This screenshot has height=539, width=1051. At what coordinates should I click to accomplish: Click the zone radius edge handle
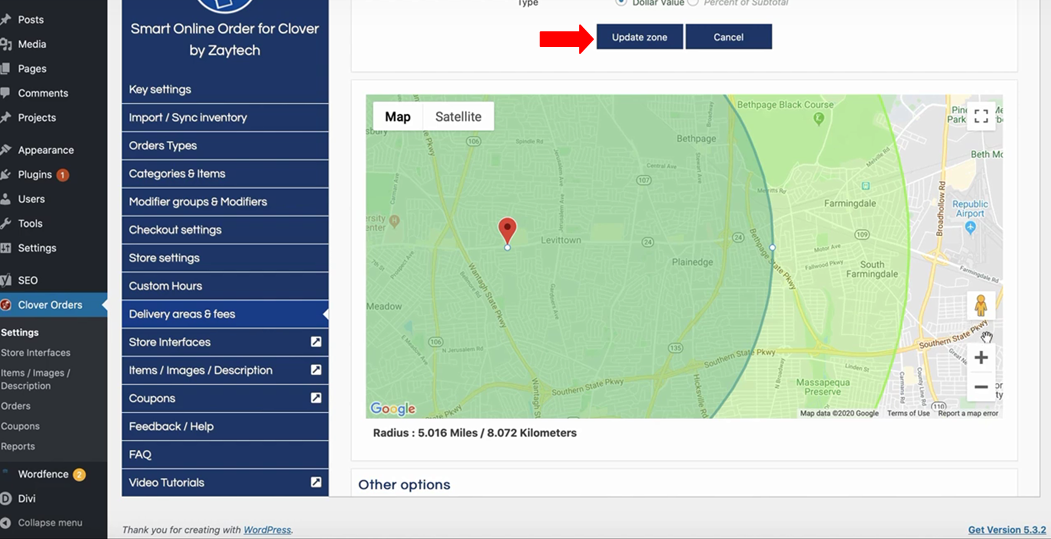coord(772,247)
